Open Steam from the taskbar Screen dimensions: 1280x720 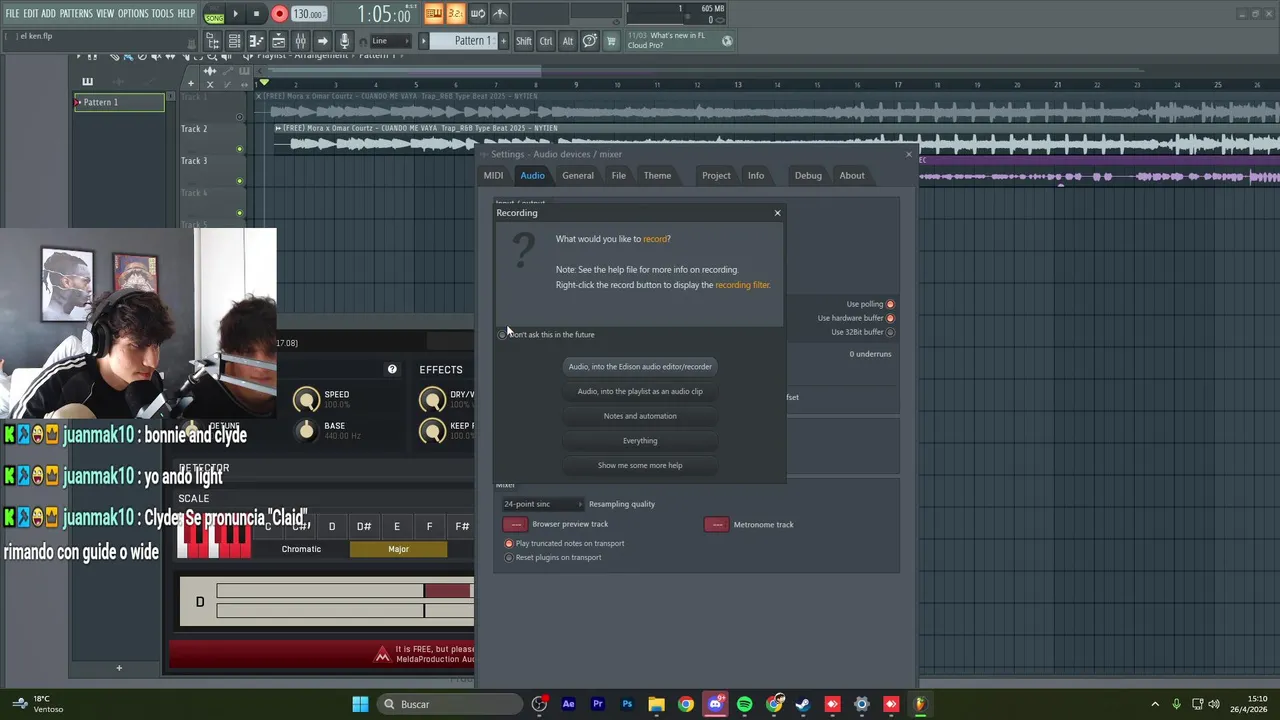[803, 704]
